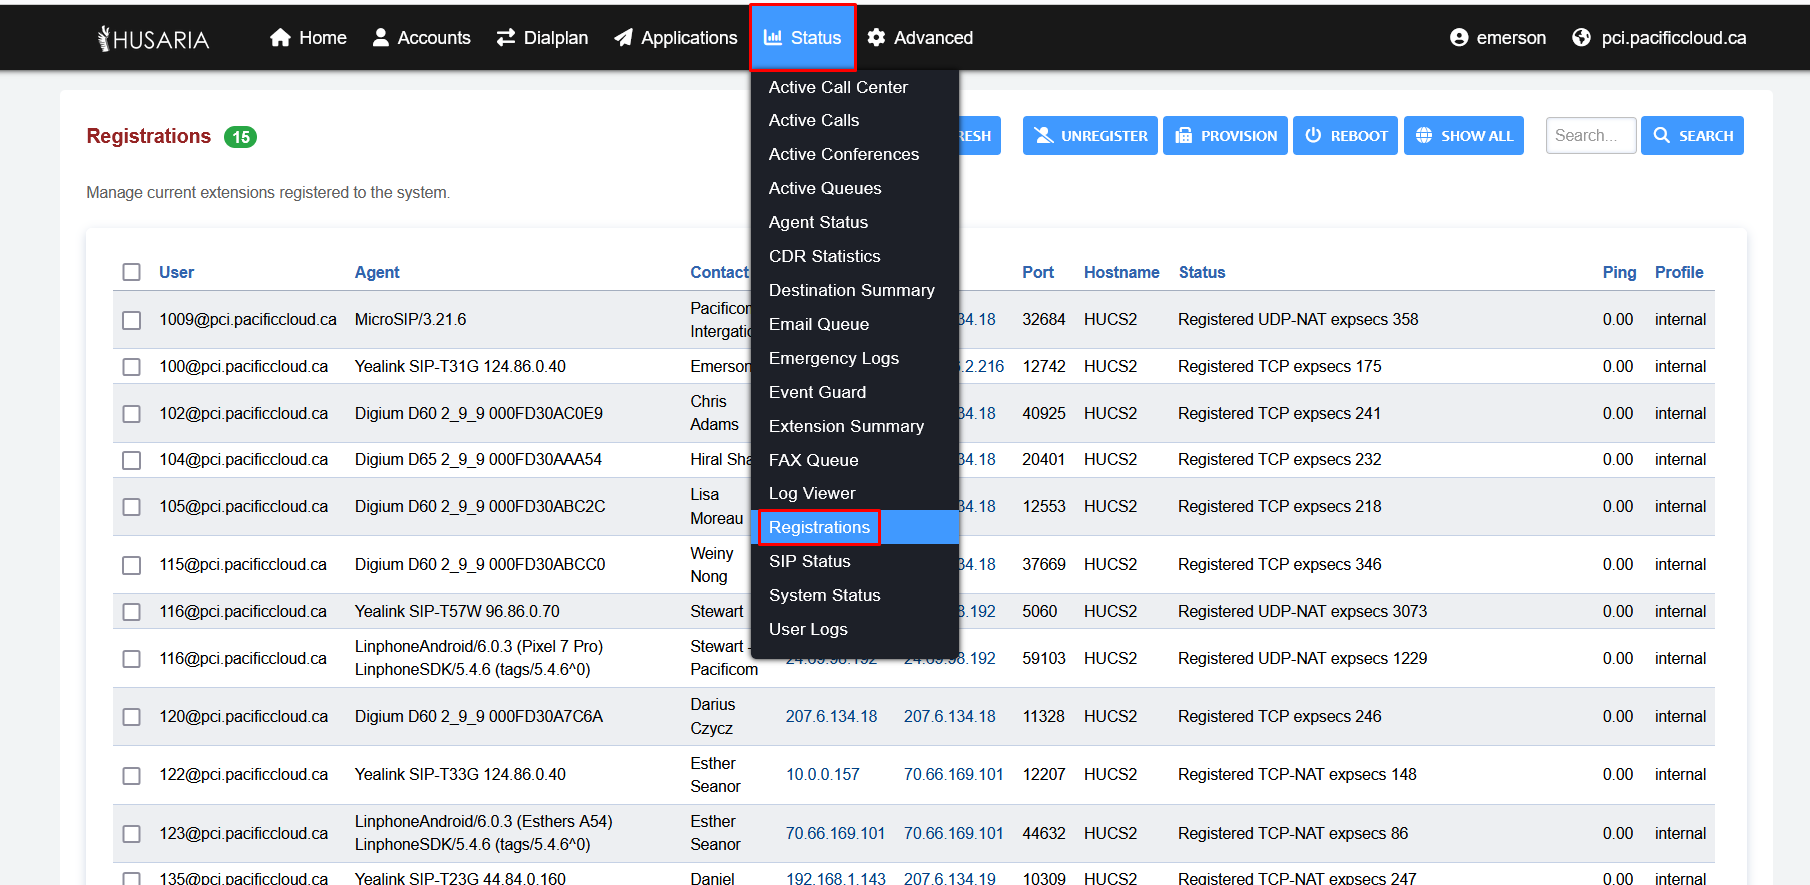Open the pci.pacificcloud.ca domain menu
The height and width of the screenshot is (885, 1810).
(x=1659, y=38)
